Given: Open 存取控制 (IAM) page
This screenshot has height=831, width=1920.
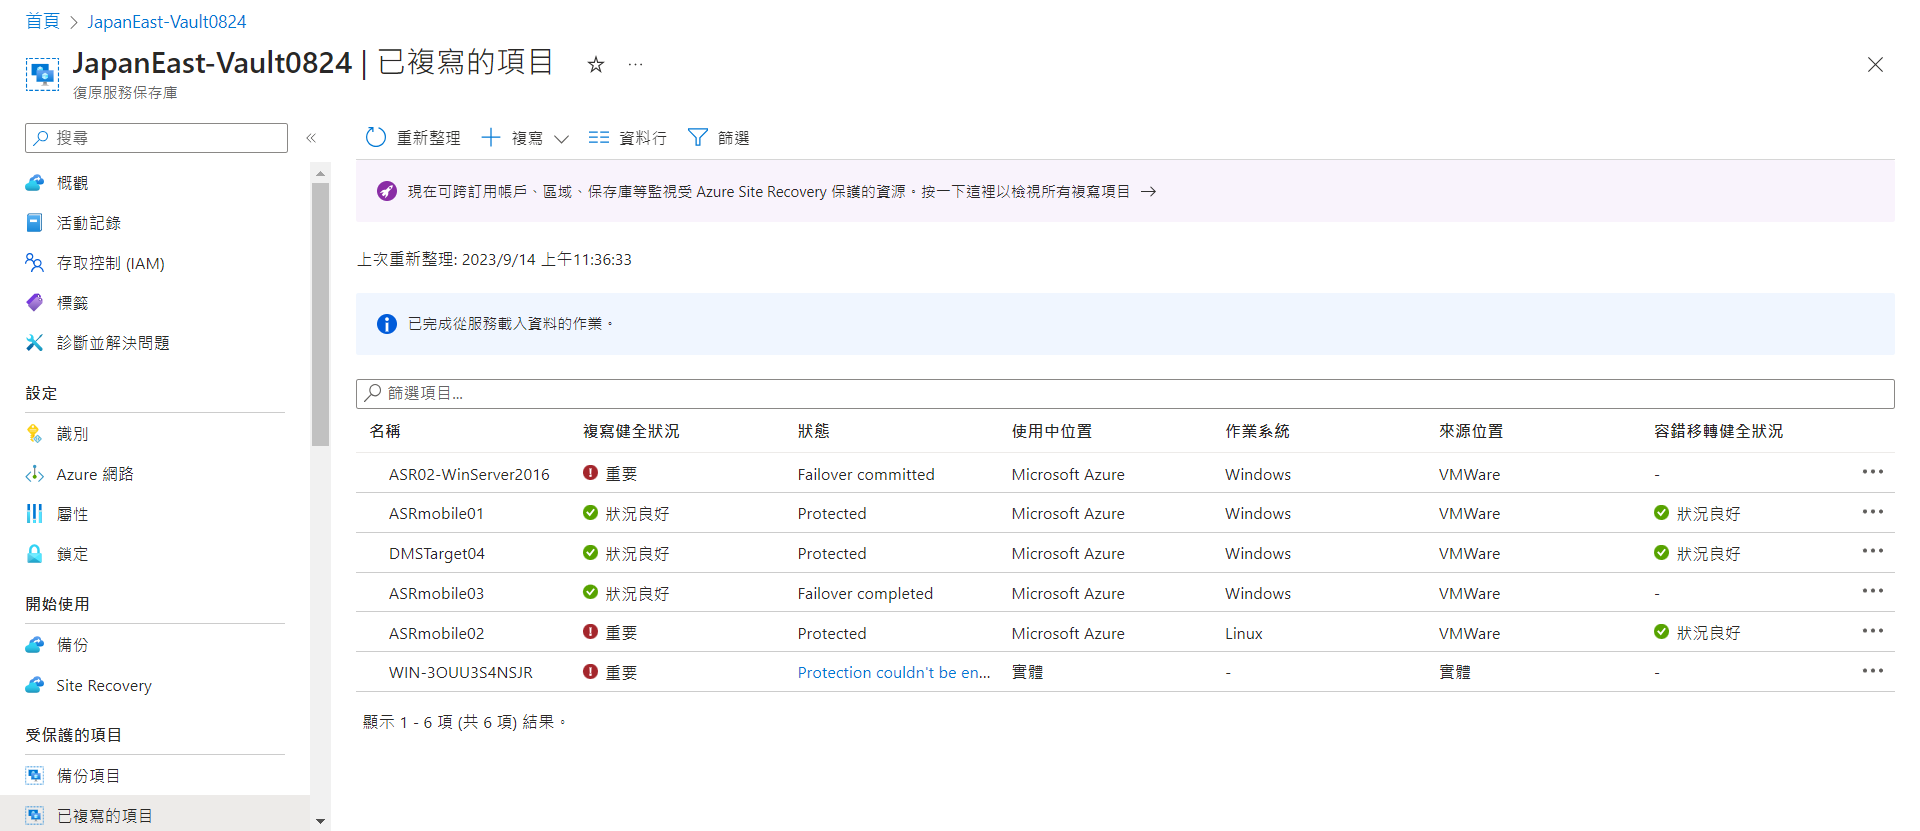Looking at the screenshot, I should click(x=110, y=263).
